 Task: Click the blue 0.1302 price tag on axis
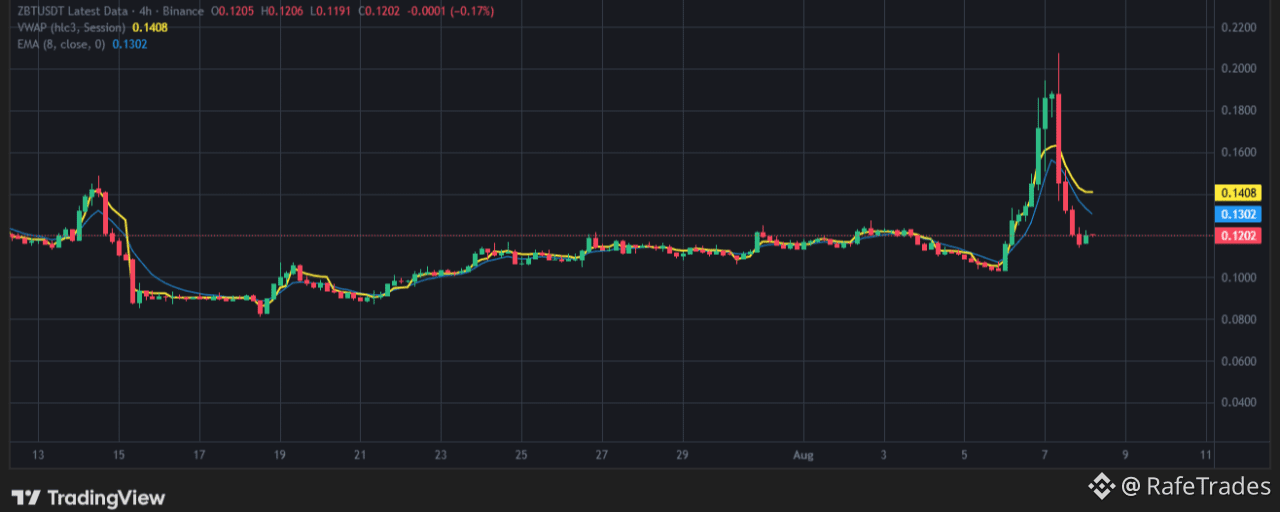click(x=1237, y=214)
